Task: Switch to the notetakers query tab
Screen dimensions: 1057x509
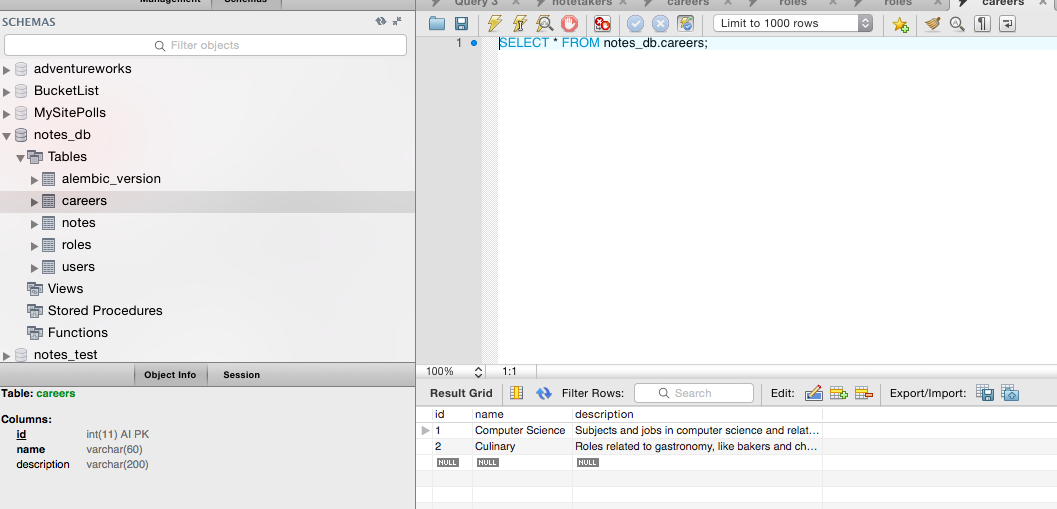Action: coord(581,3)
